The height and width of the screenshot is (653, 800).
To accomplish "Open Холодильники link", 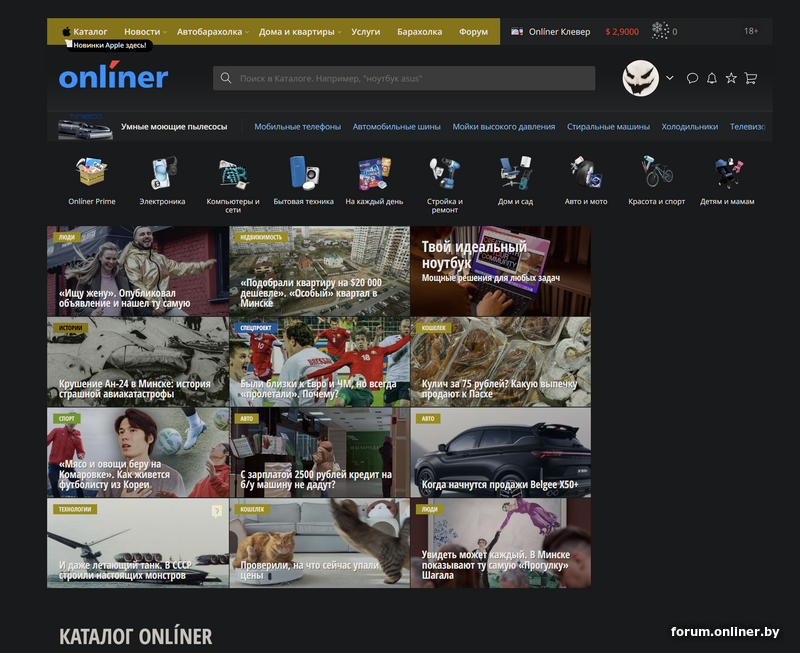I will point(690,127).
